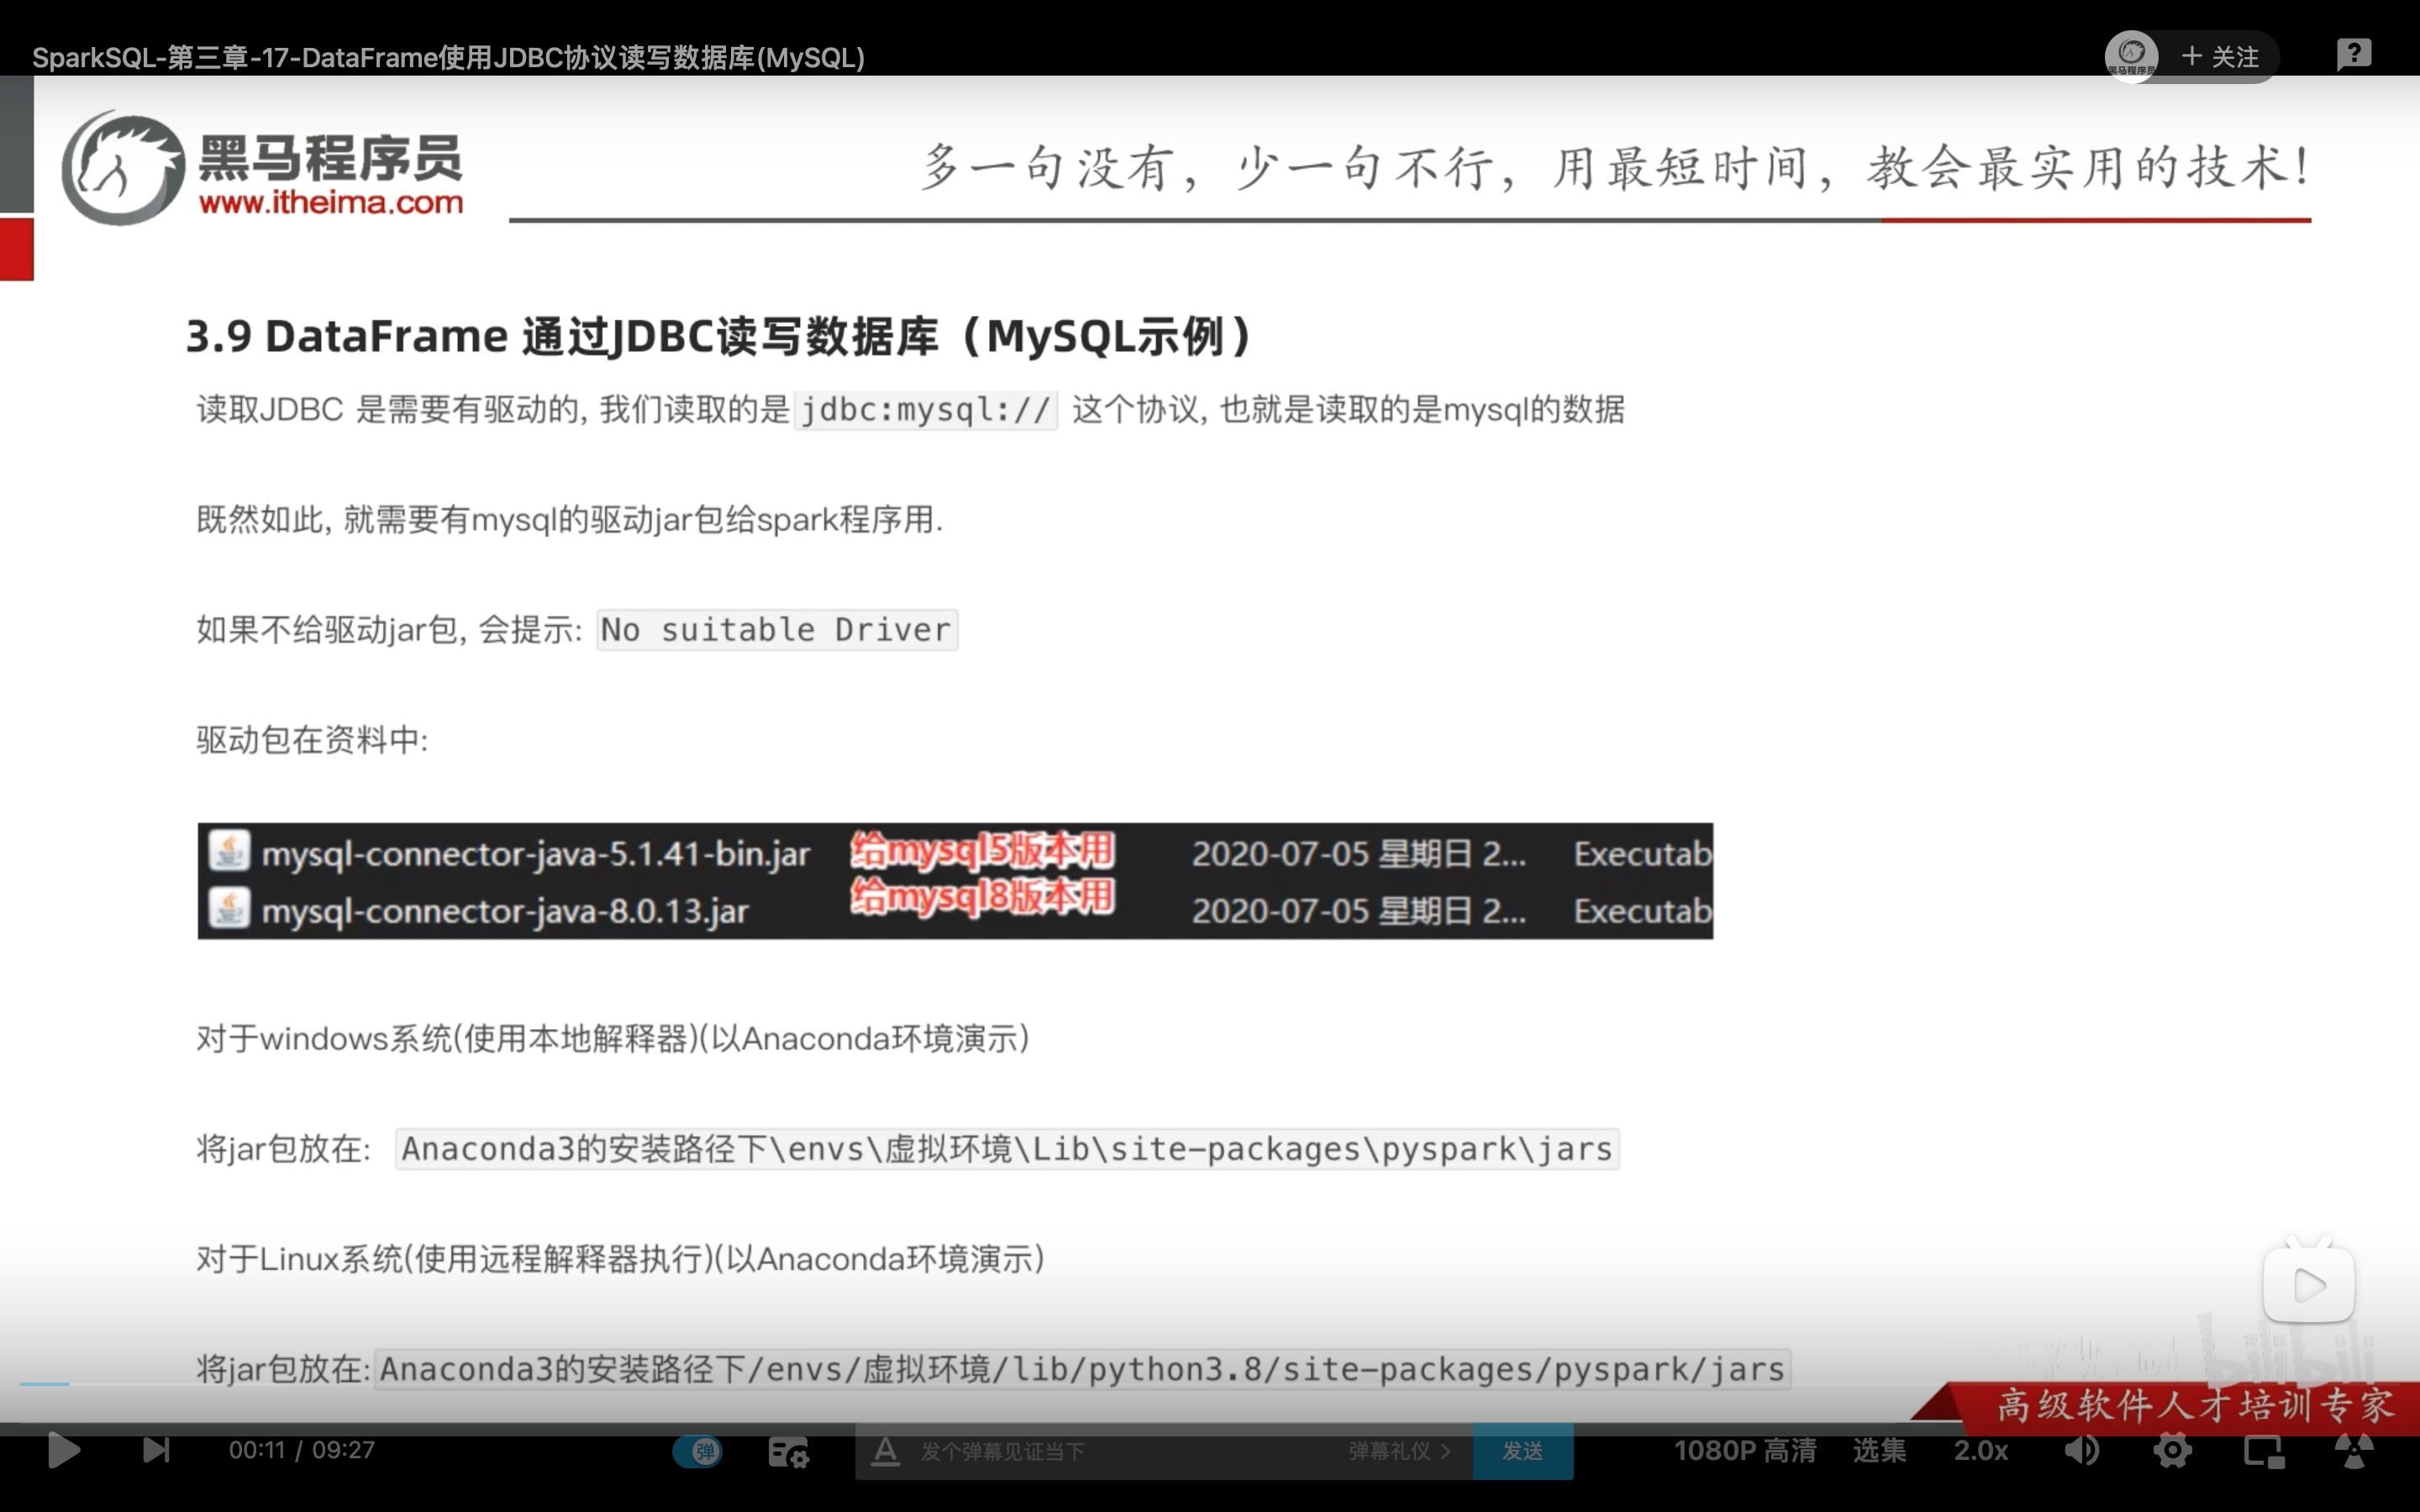Click the www.itheima.com logo text
The width and height of the screenshot is (2420, 1512).
(x=331, y=202)
